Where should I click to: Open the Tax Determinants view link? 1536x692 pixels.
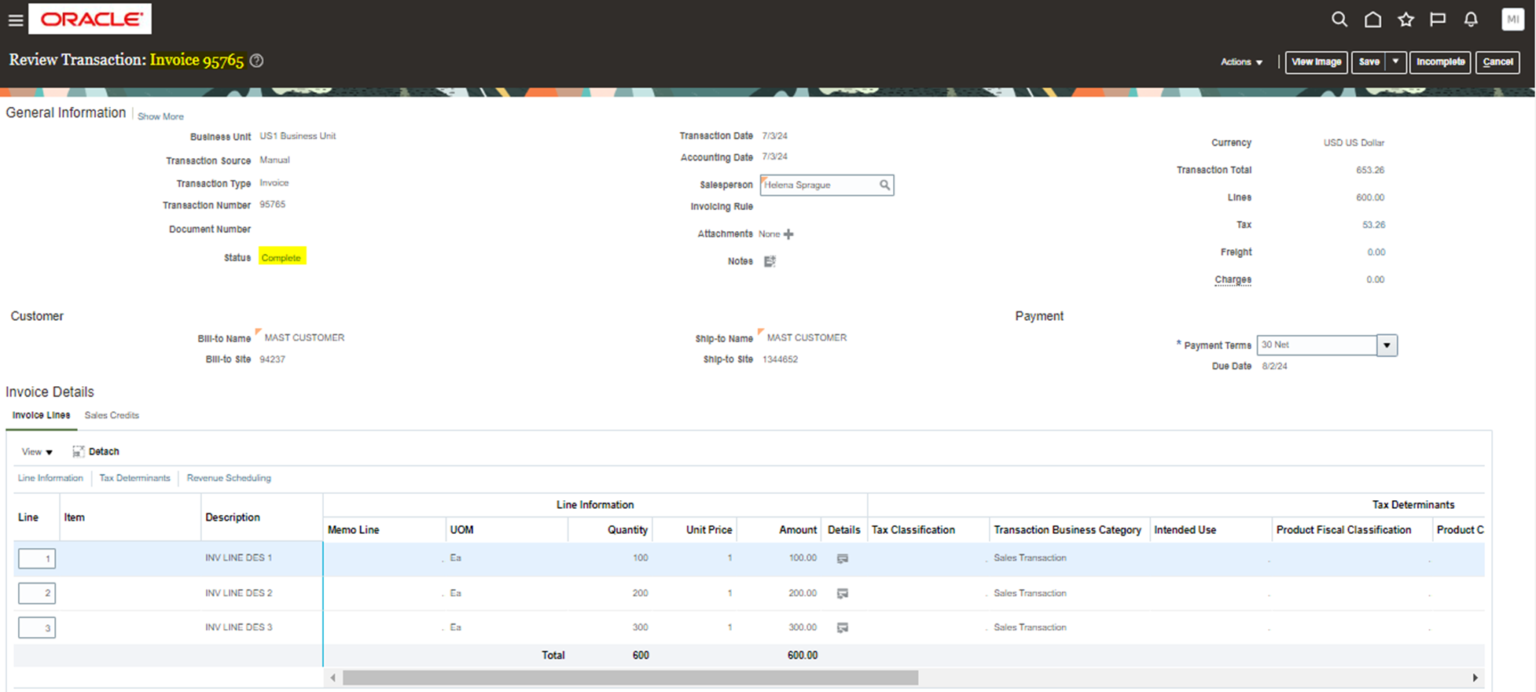point(135,477)
